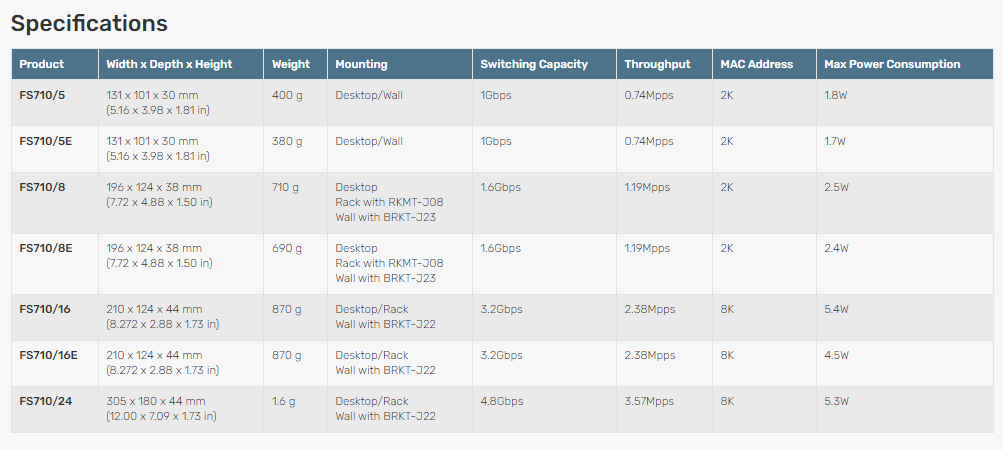Click the FS710/8 product name
The width and height of the screenshot is (1003, 450).
pyautogui.click(x=42, y=188)
